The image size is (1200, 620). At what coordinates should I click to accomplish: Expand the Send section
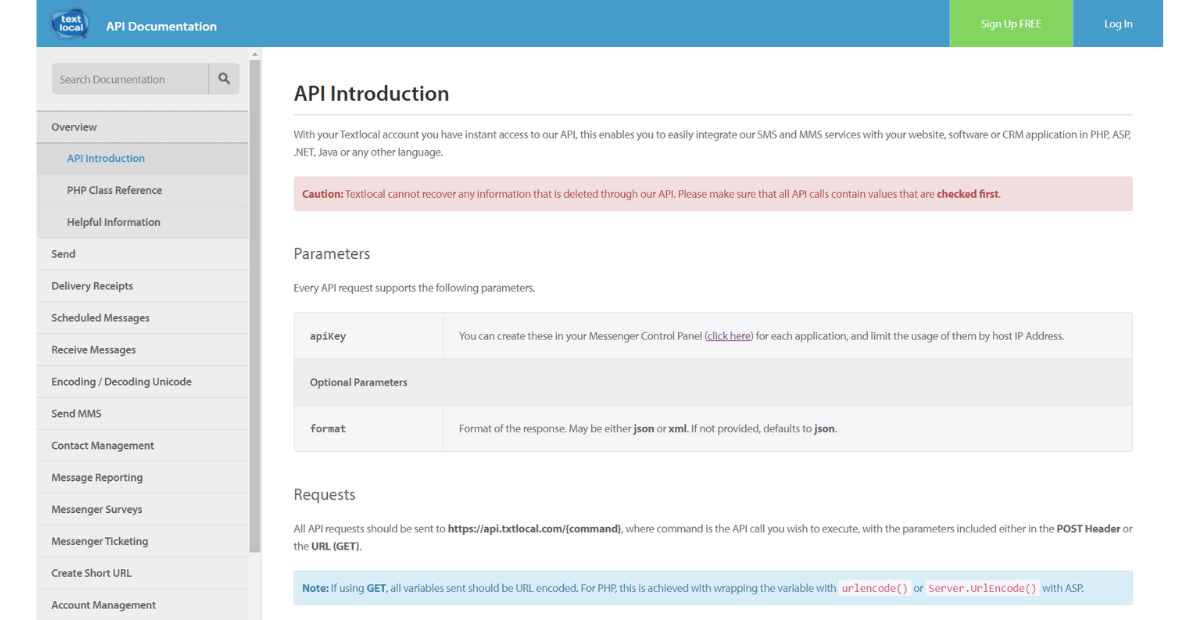click(142, 254)
